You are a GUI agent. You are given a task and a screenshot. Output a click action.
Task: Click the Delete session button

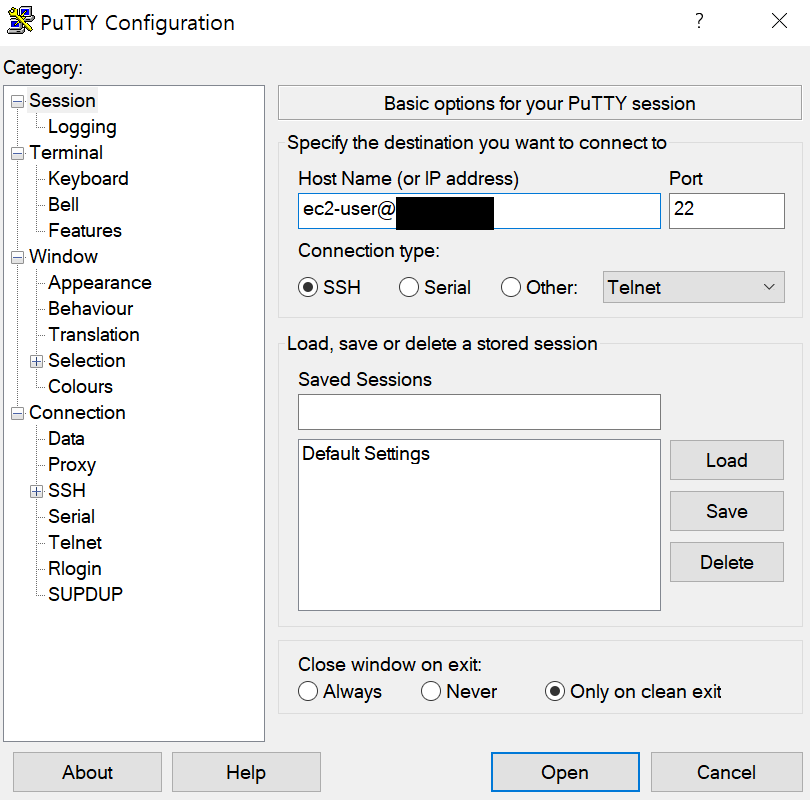[727, 562]
